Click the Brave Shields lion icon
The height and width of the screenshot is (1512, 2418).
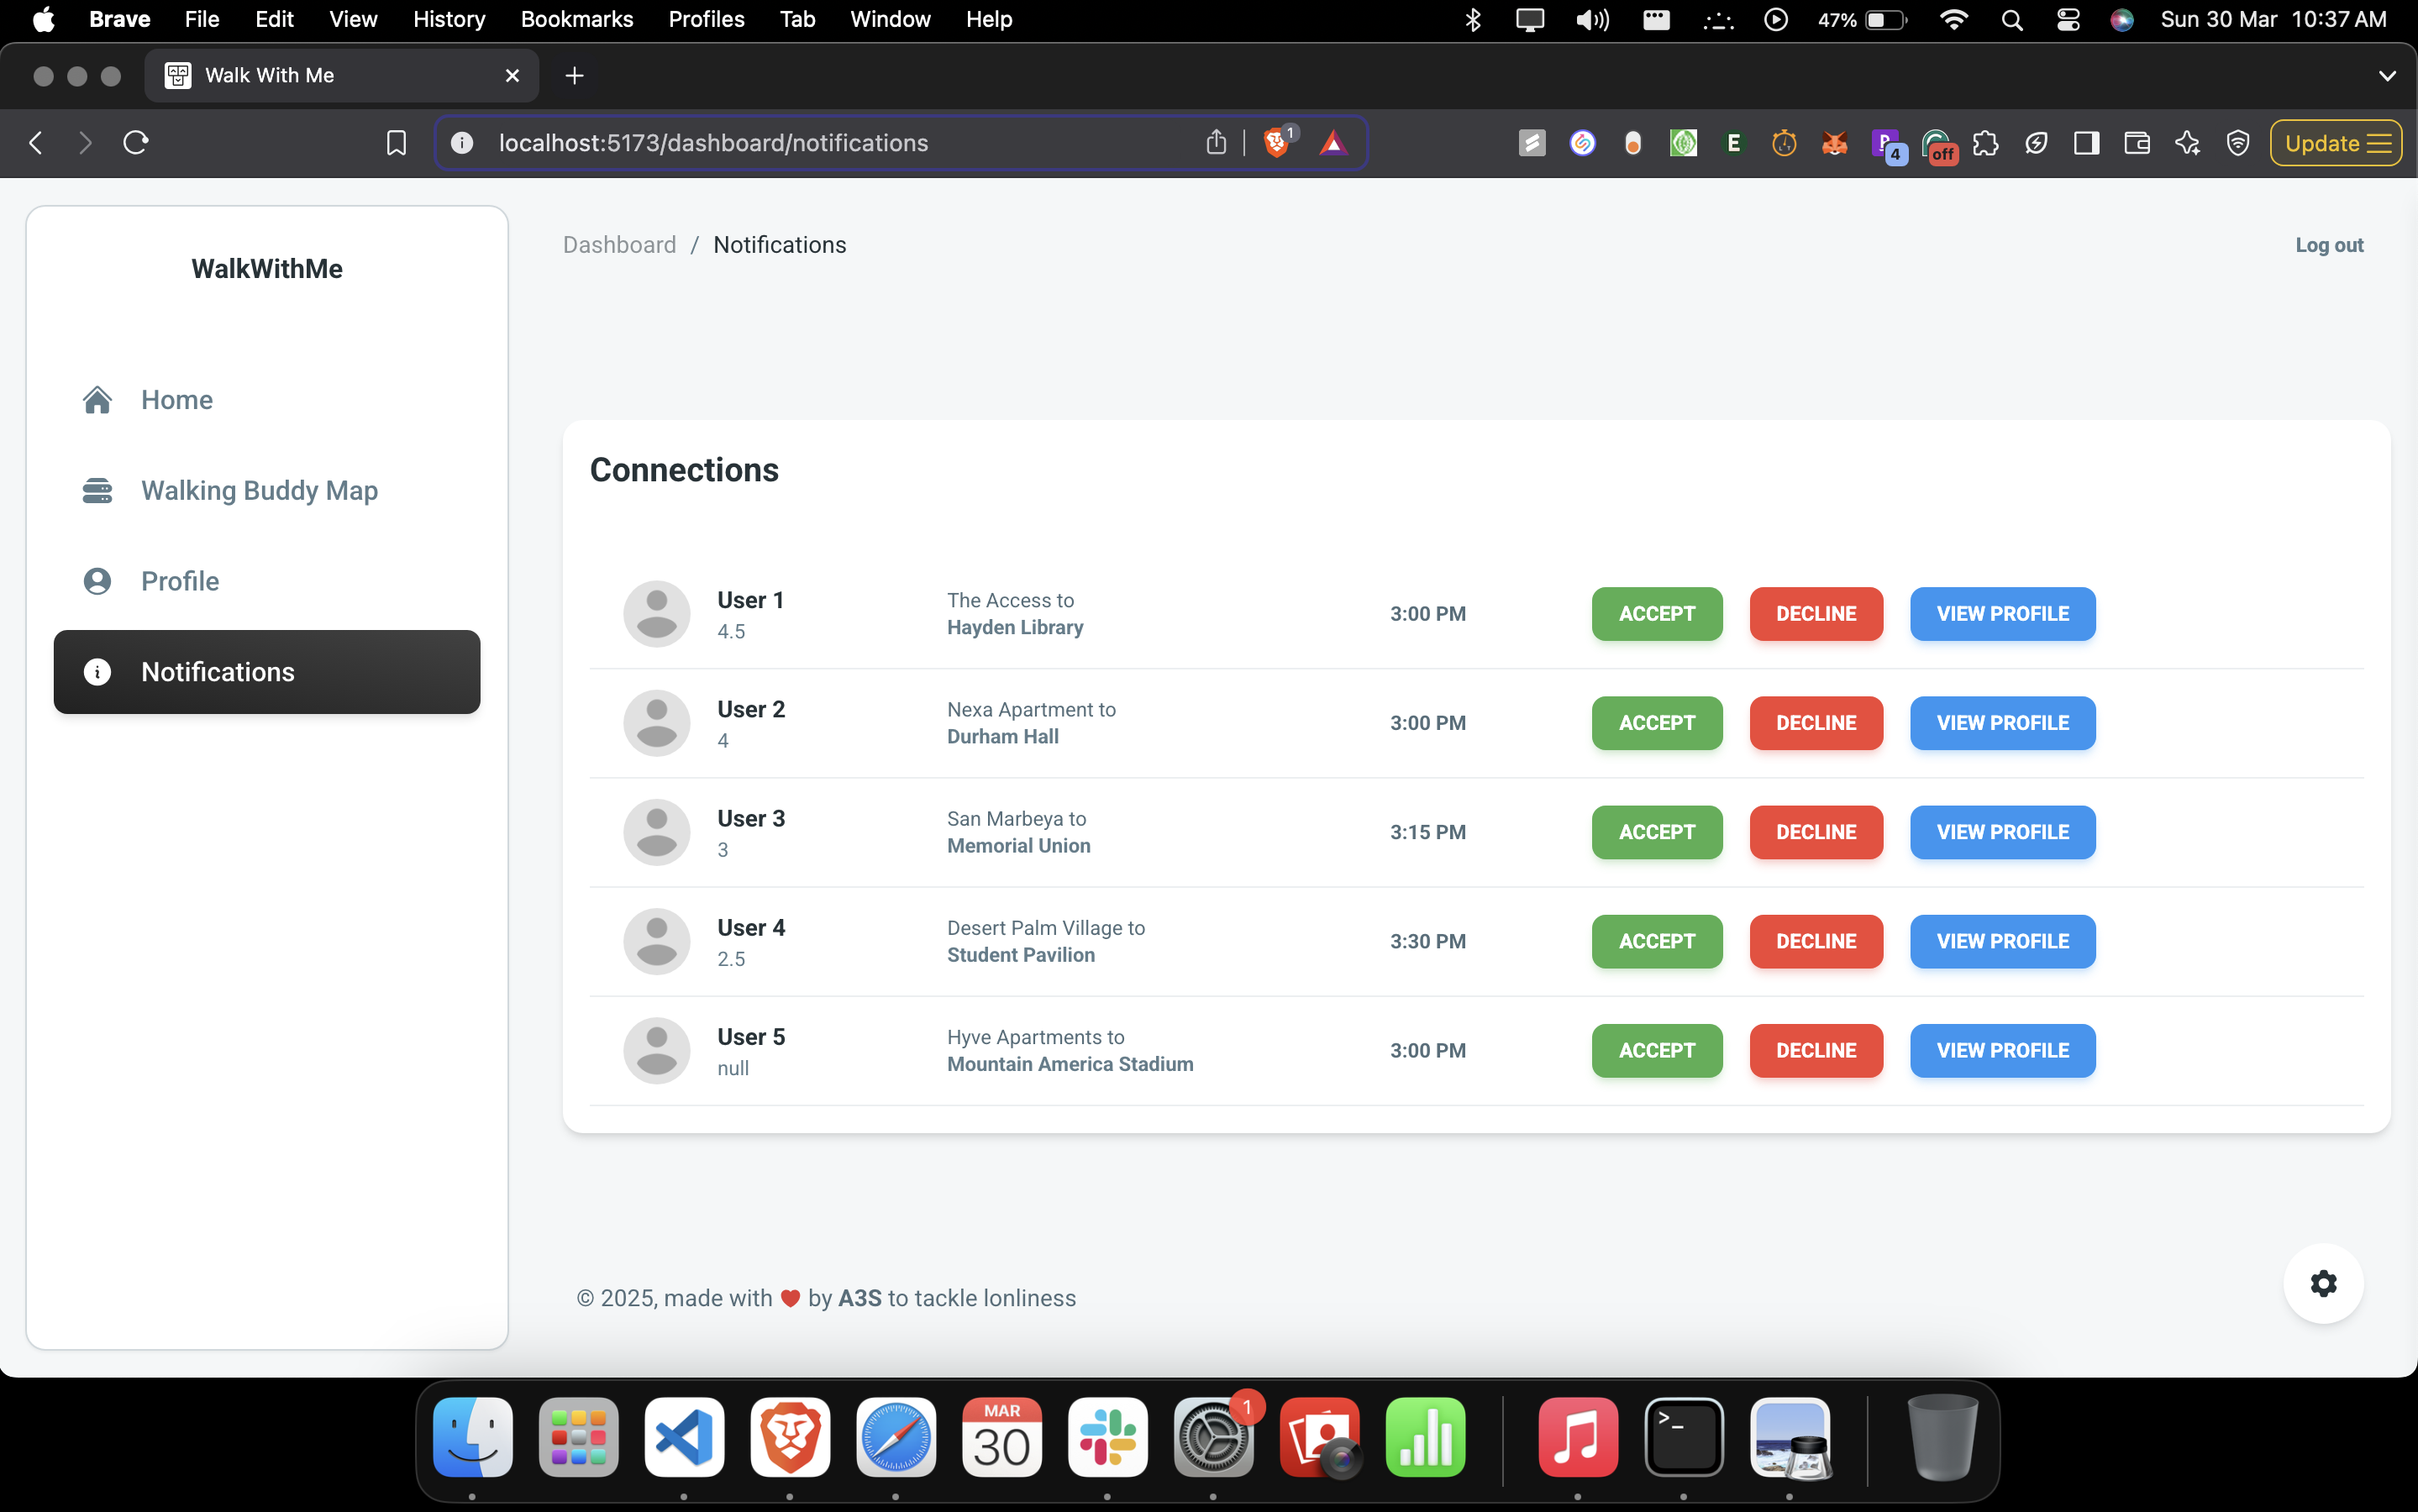click(1276, 143)
